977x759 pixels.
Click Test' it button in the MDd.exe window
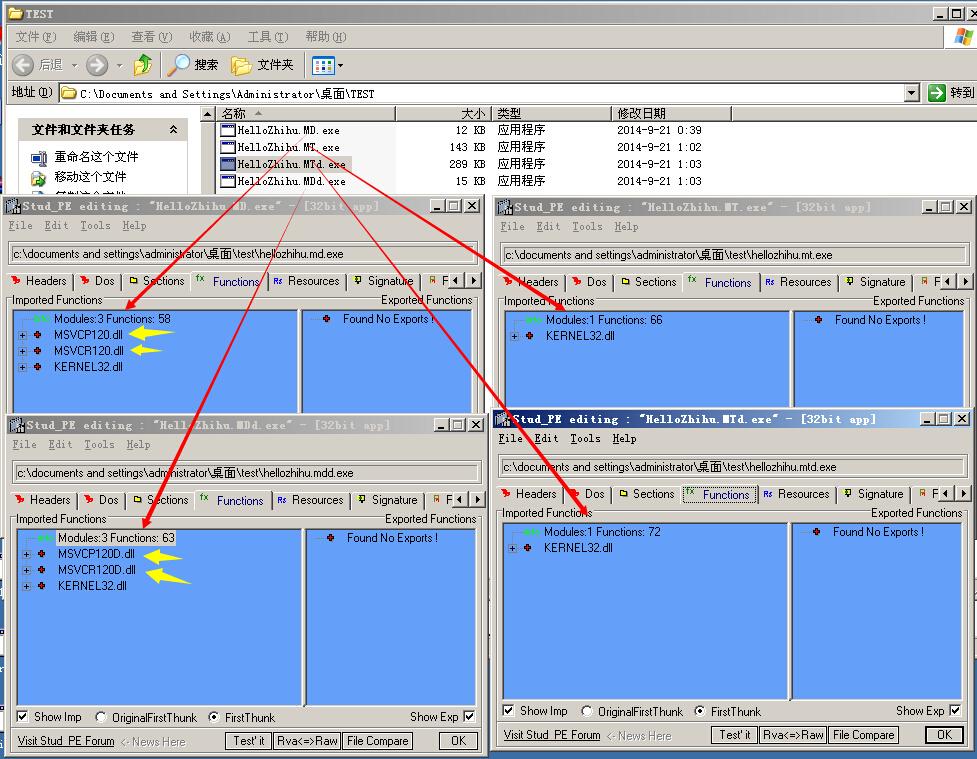pyautogui.click(x=249, y=741)
